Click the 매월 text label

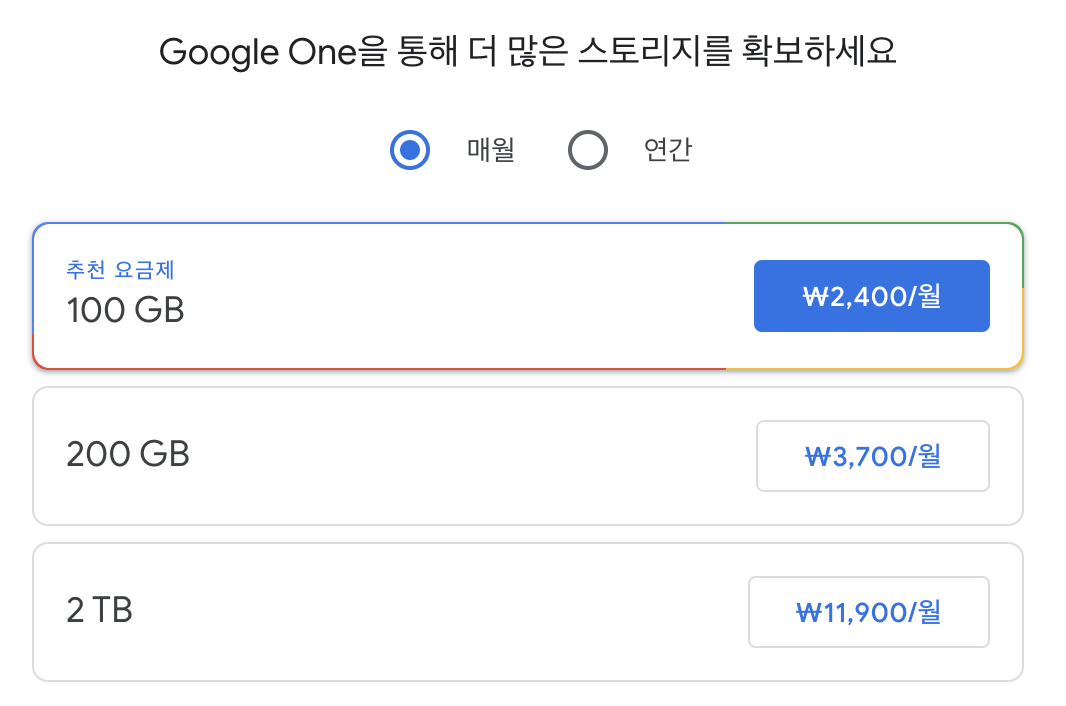pyautogui.click(x=490, y=150)
